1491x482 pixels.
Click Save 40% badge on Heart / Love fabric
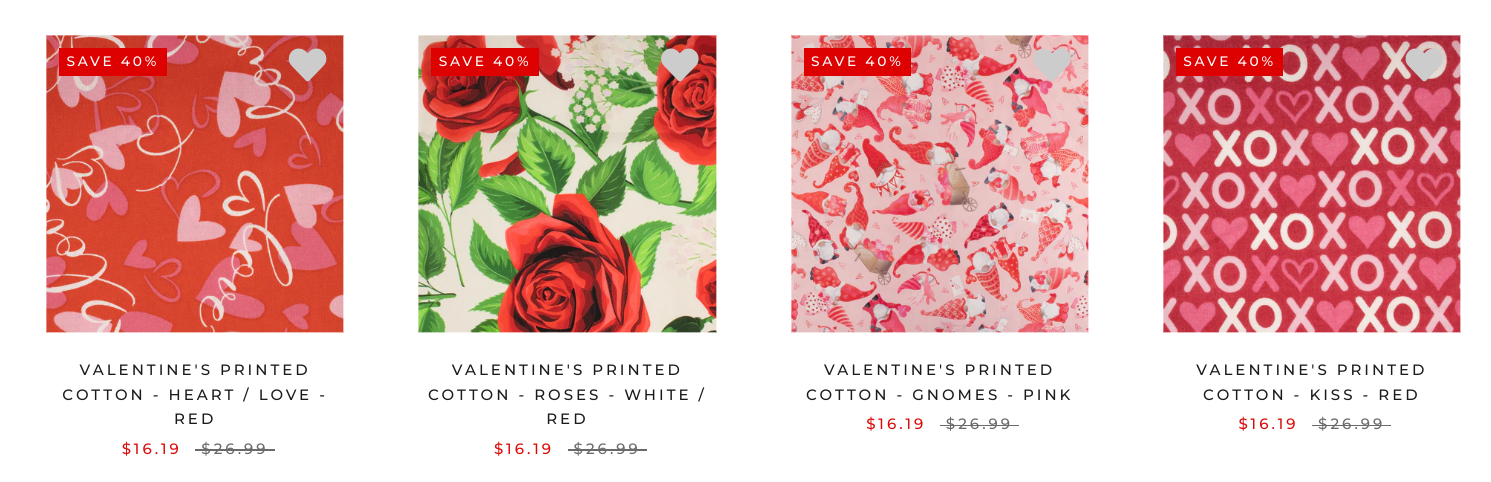point(113,61)
